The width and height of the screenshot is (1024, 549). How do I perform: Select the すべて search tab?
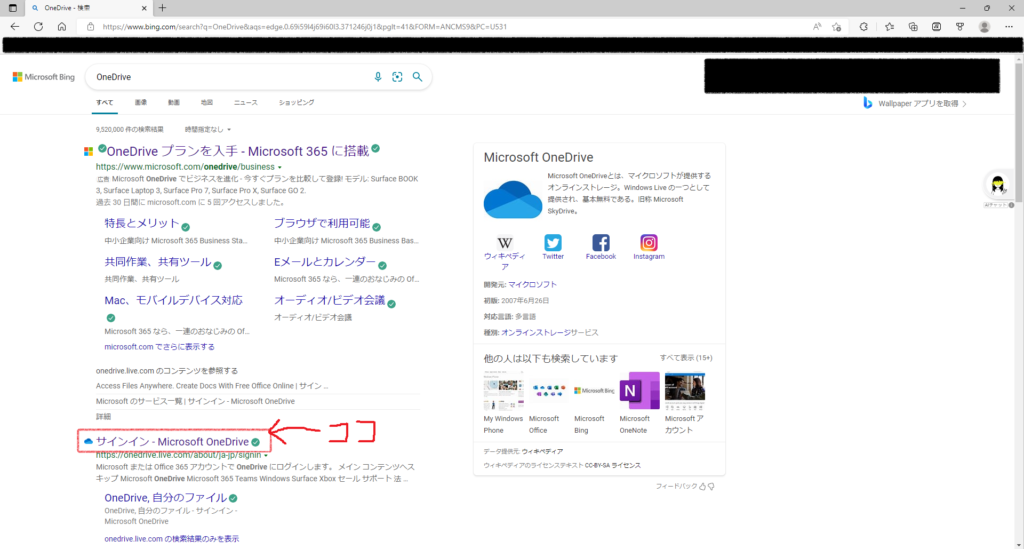tap(104, 102)
